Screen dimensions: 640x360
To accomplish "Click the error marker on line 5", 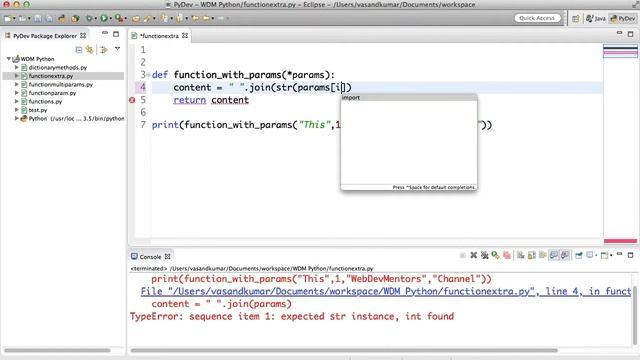I will 132,100.
